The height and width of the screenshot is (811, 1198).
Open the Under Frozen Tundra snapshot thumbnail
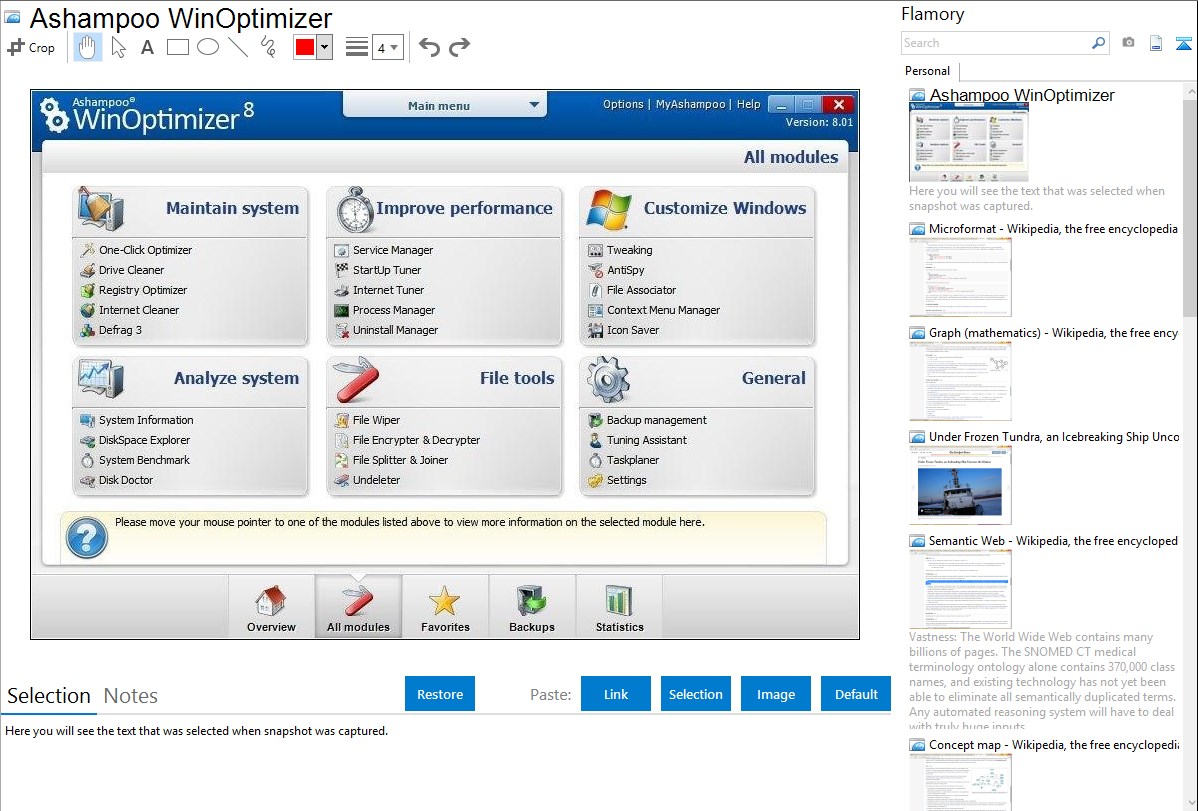[960, 485]
